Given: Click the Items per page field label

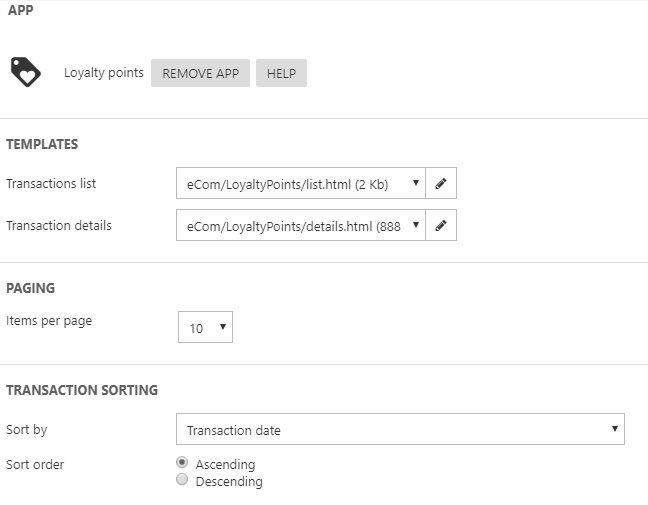Looking at the screenshot, I should point(49,321).
